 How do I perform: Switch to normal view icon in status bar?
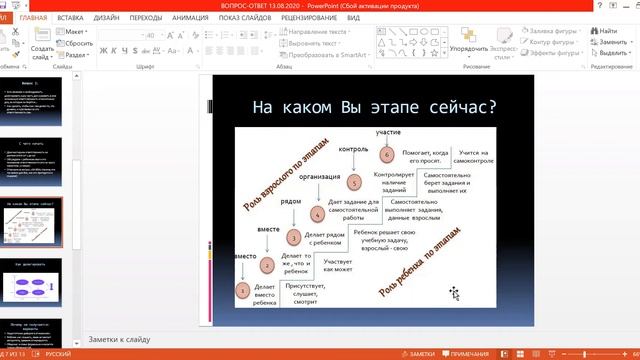[504, 354]
